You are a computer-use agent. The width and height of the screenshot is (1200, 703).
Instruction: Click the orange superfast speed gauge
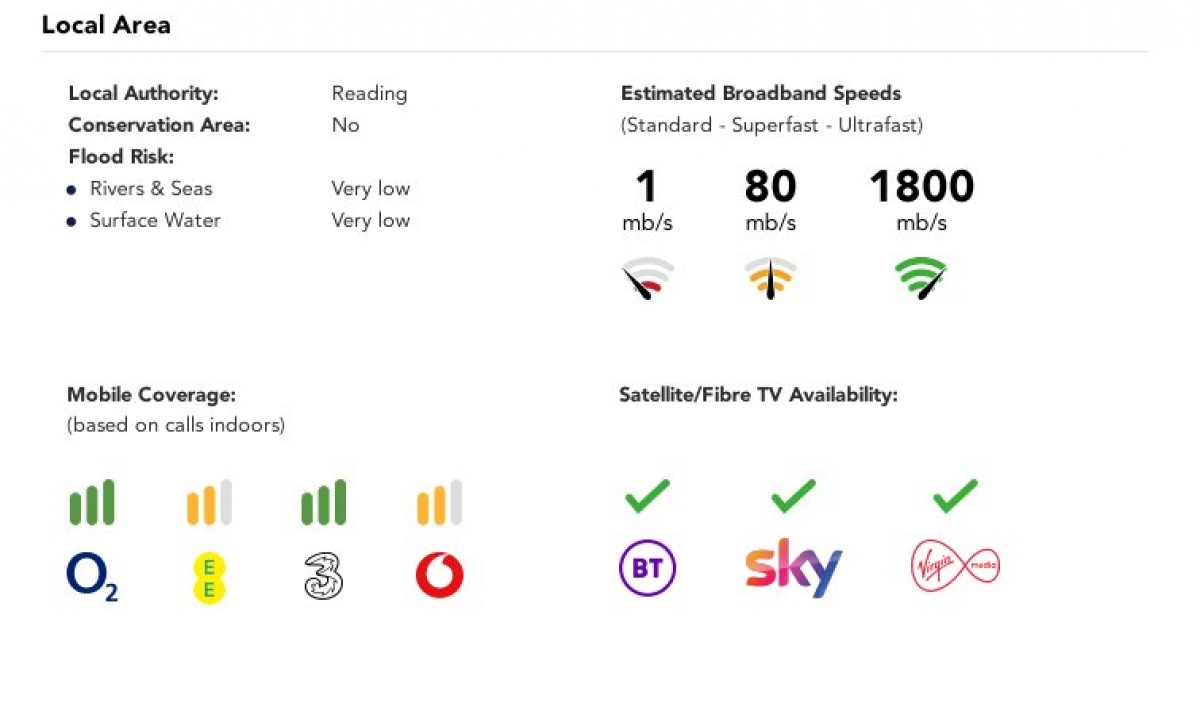click(x=770, y=278)
